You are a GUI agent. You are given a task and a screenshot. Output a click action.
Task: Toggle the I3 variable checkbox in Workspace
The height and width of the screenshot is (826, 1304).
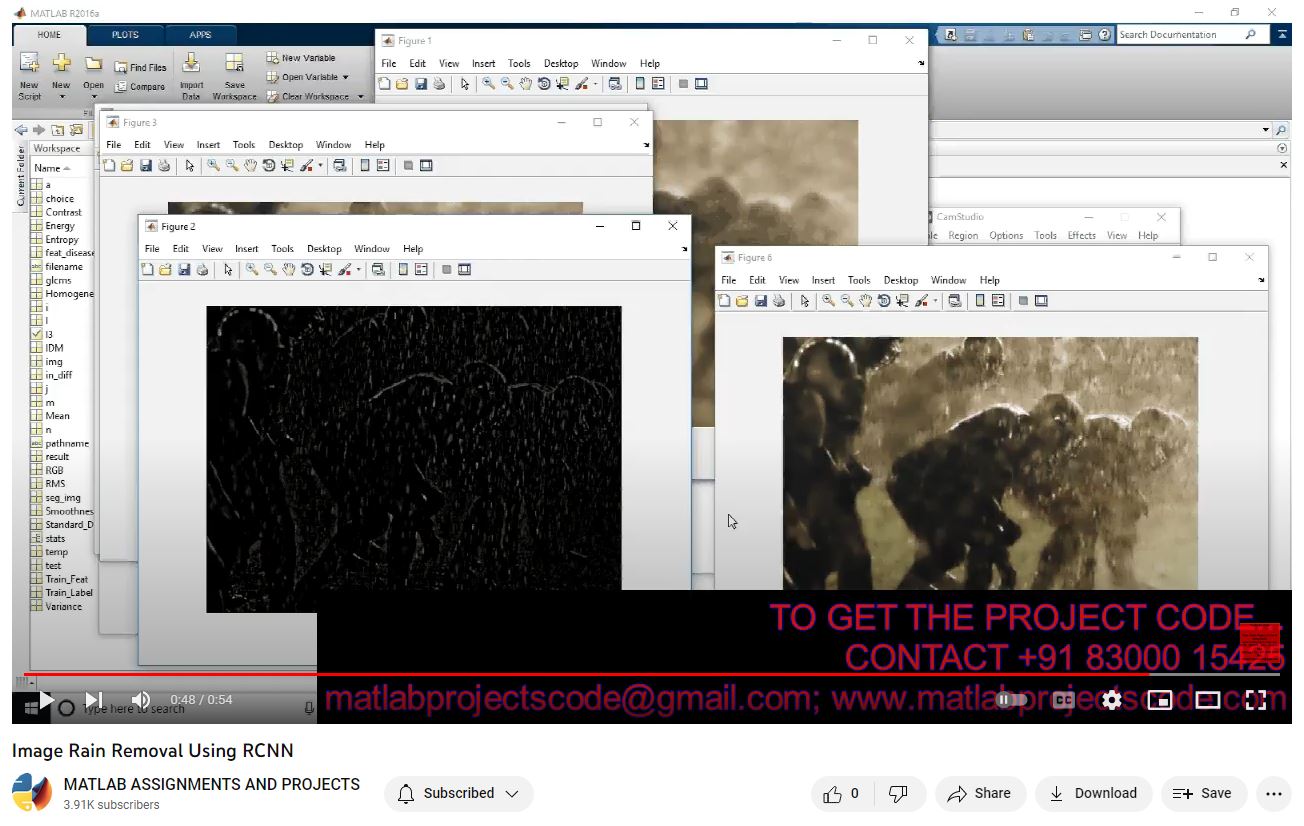37,334
